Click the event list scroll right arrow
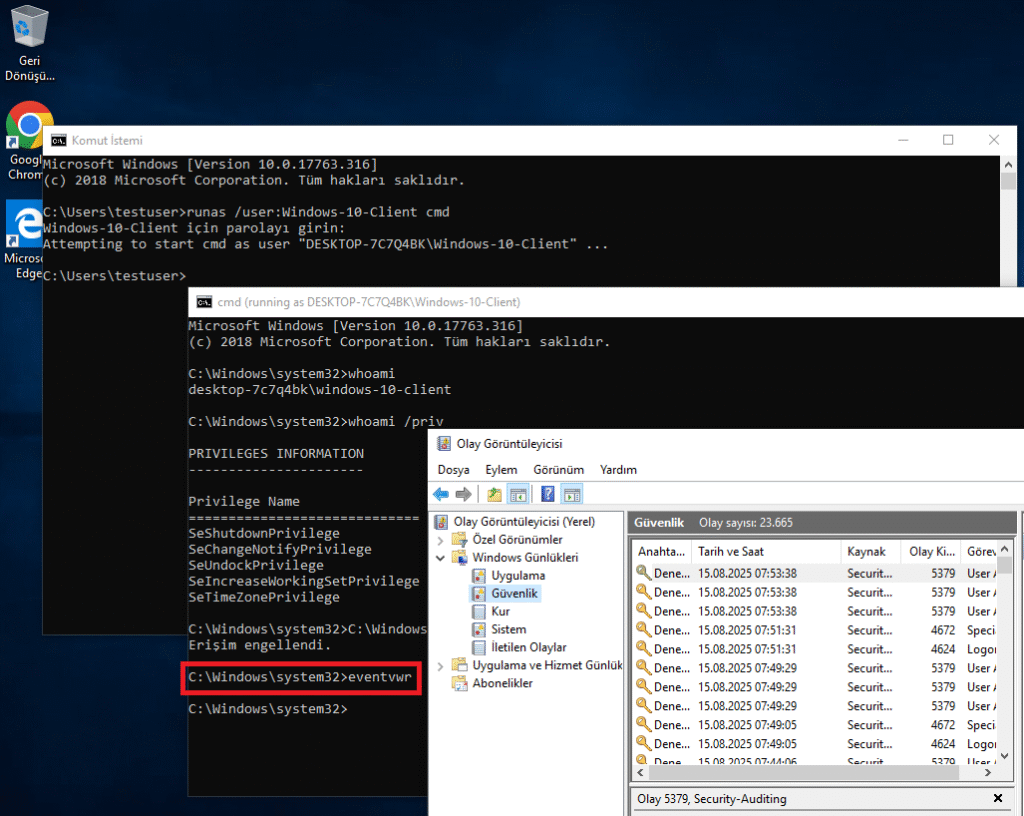 point(988,772)
